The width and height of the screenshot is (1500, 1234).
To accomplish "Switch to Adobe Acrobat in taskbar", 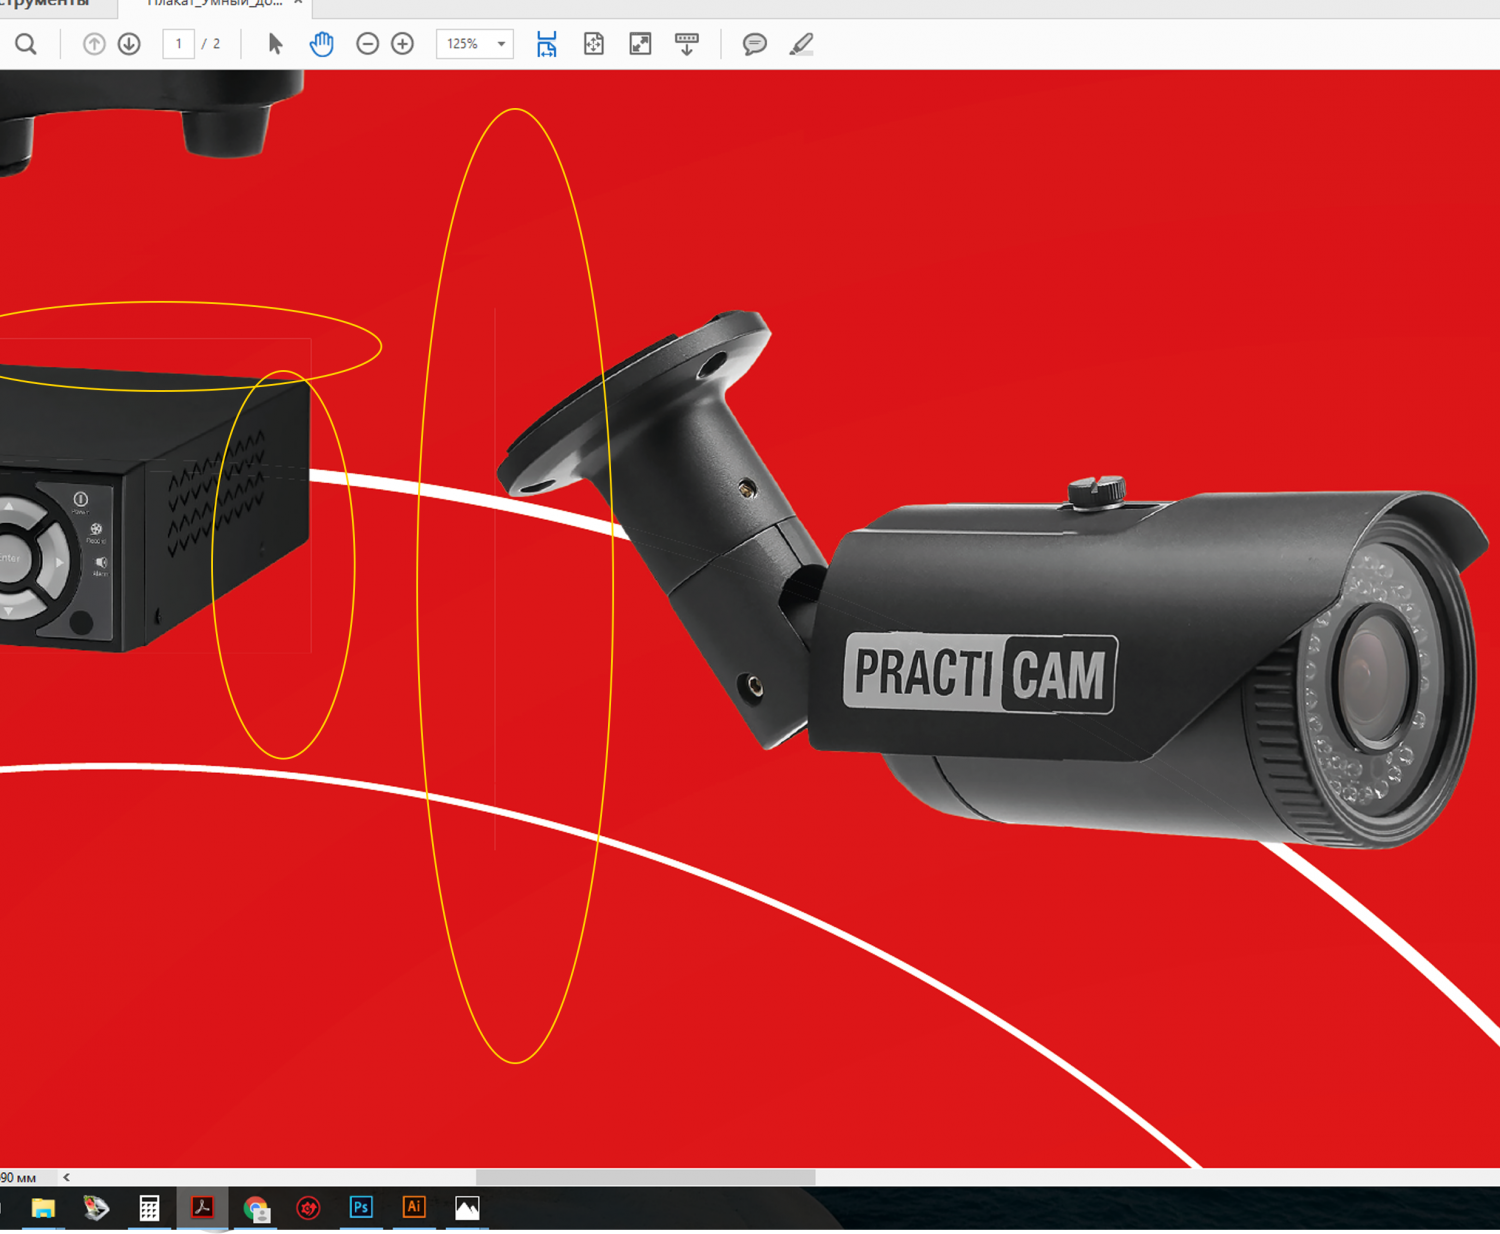I will (202, 1208).
